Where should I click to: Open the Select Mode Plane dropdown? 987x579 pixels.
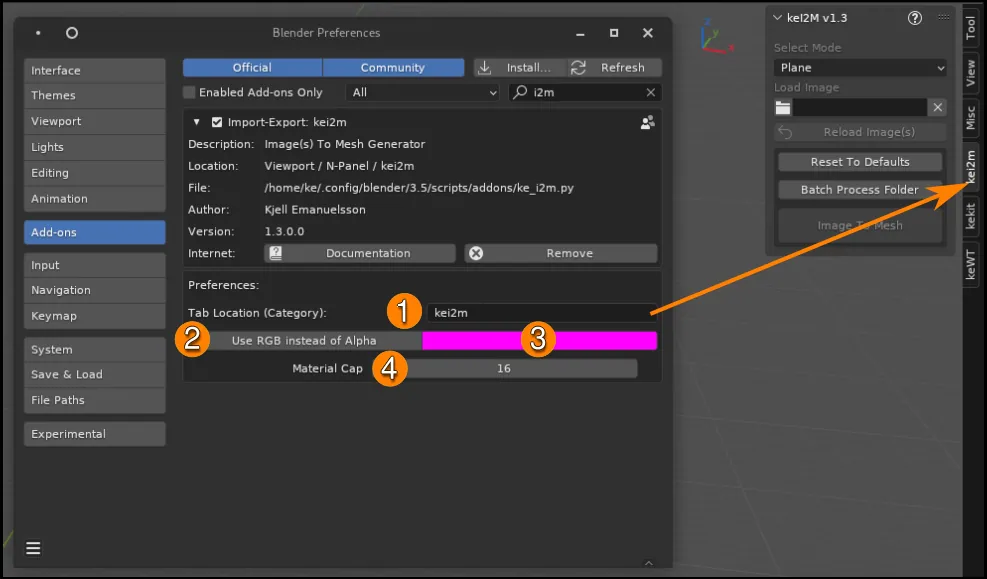click(x=860, y=68)
